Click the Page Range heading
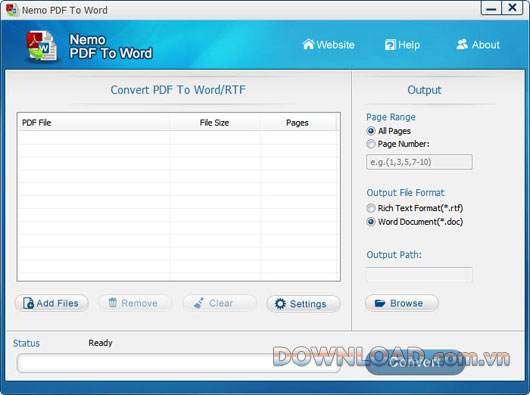 (x=391, y=117)
